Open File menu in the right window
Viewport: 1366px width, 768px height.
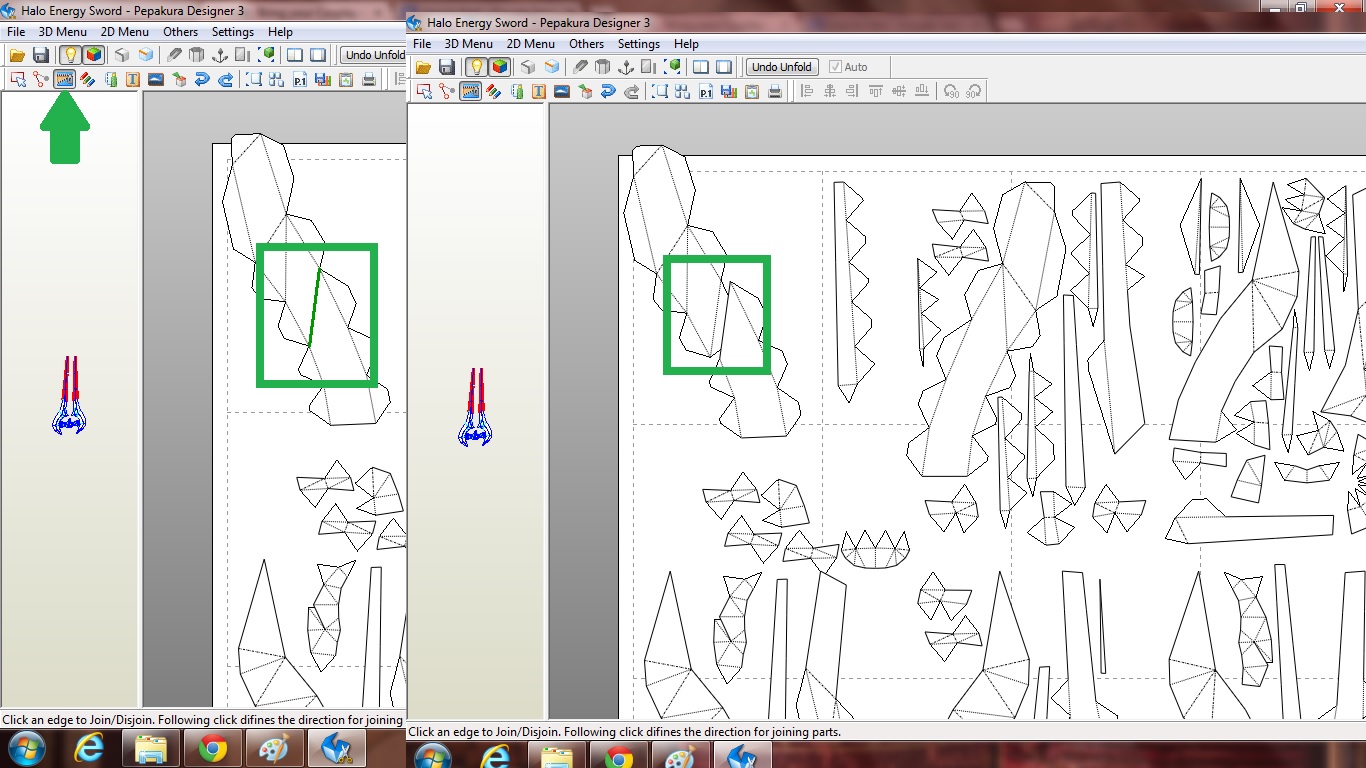coord(422,44)
